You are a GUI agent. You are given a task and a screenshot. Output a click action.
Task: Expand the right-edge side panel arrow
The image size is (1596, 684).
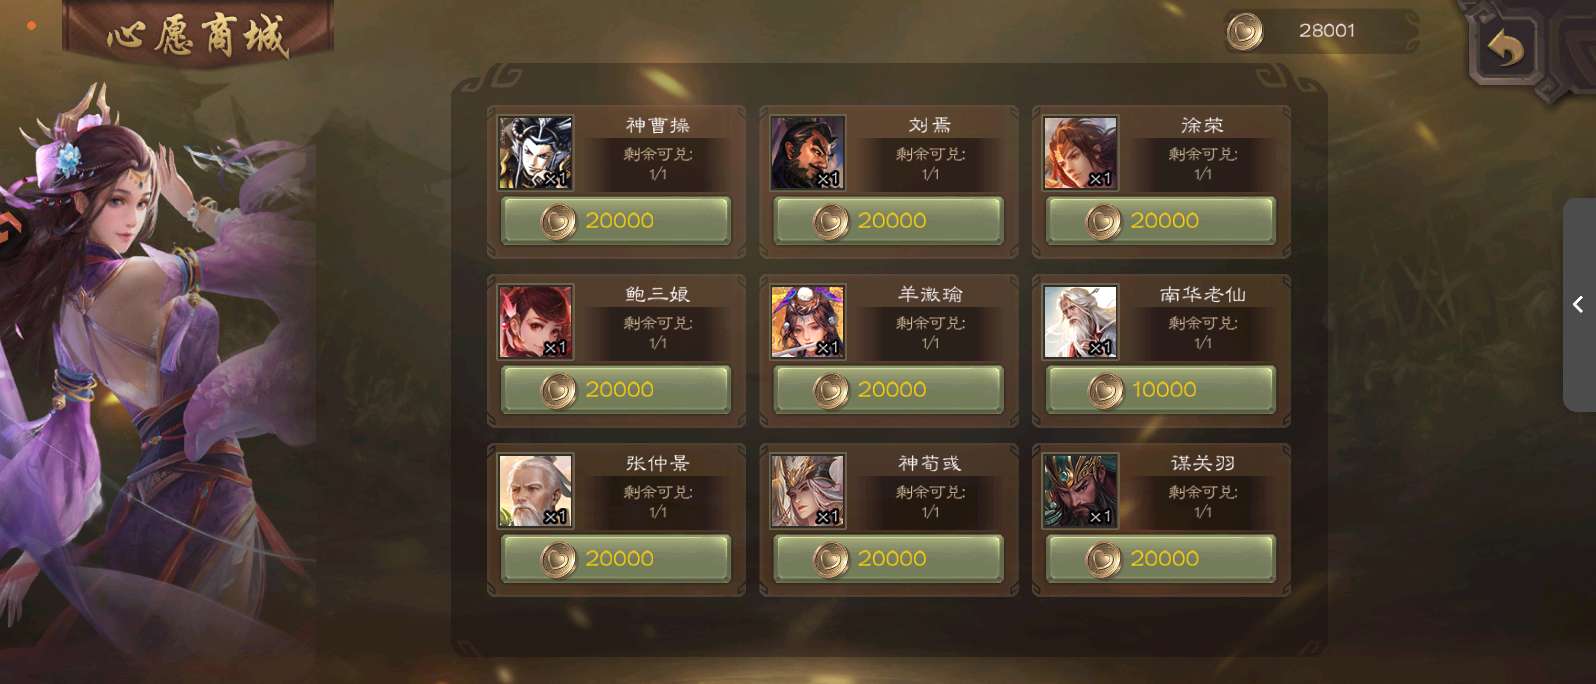(1579, 304)
